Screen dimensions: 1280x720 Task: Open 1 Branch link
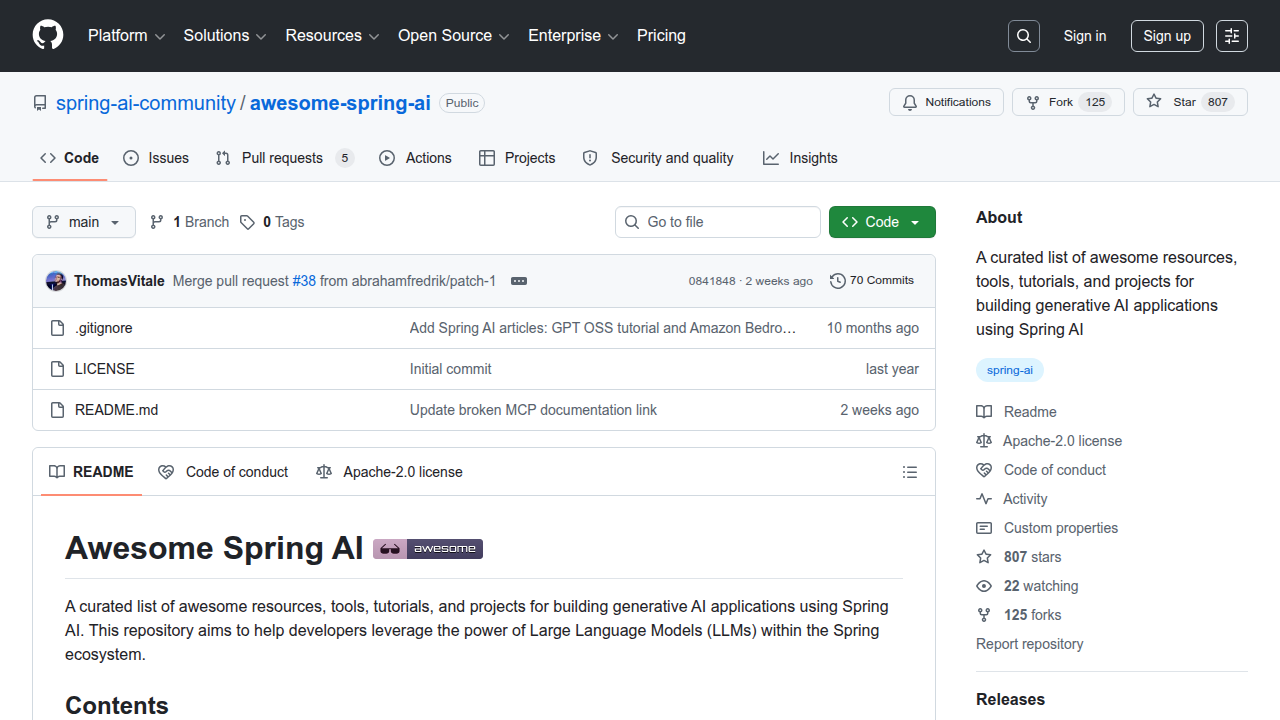coord(190,222)
